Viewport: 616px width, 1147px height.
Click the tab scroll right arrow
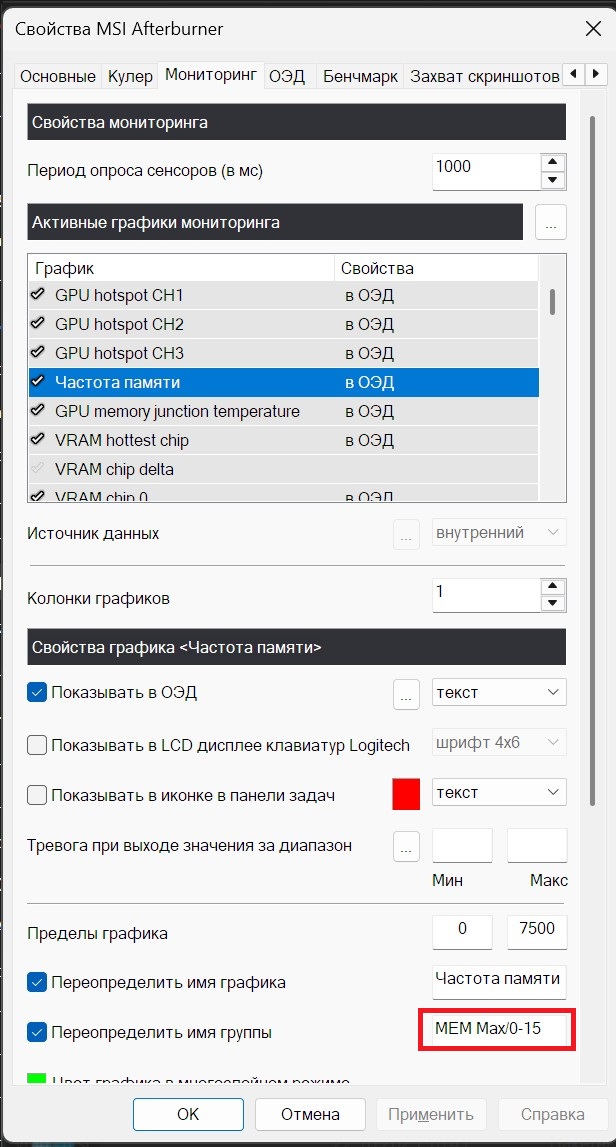[597, 74]
